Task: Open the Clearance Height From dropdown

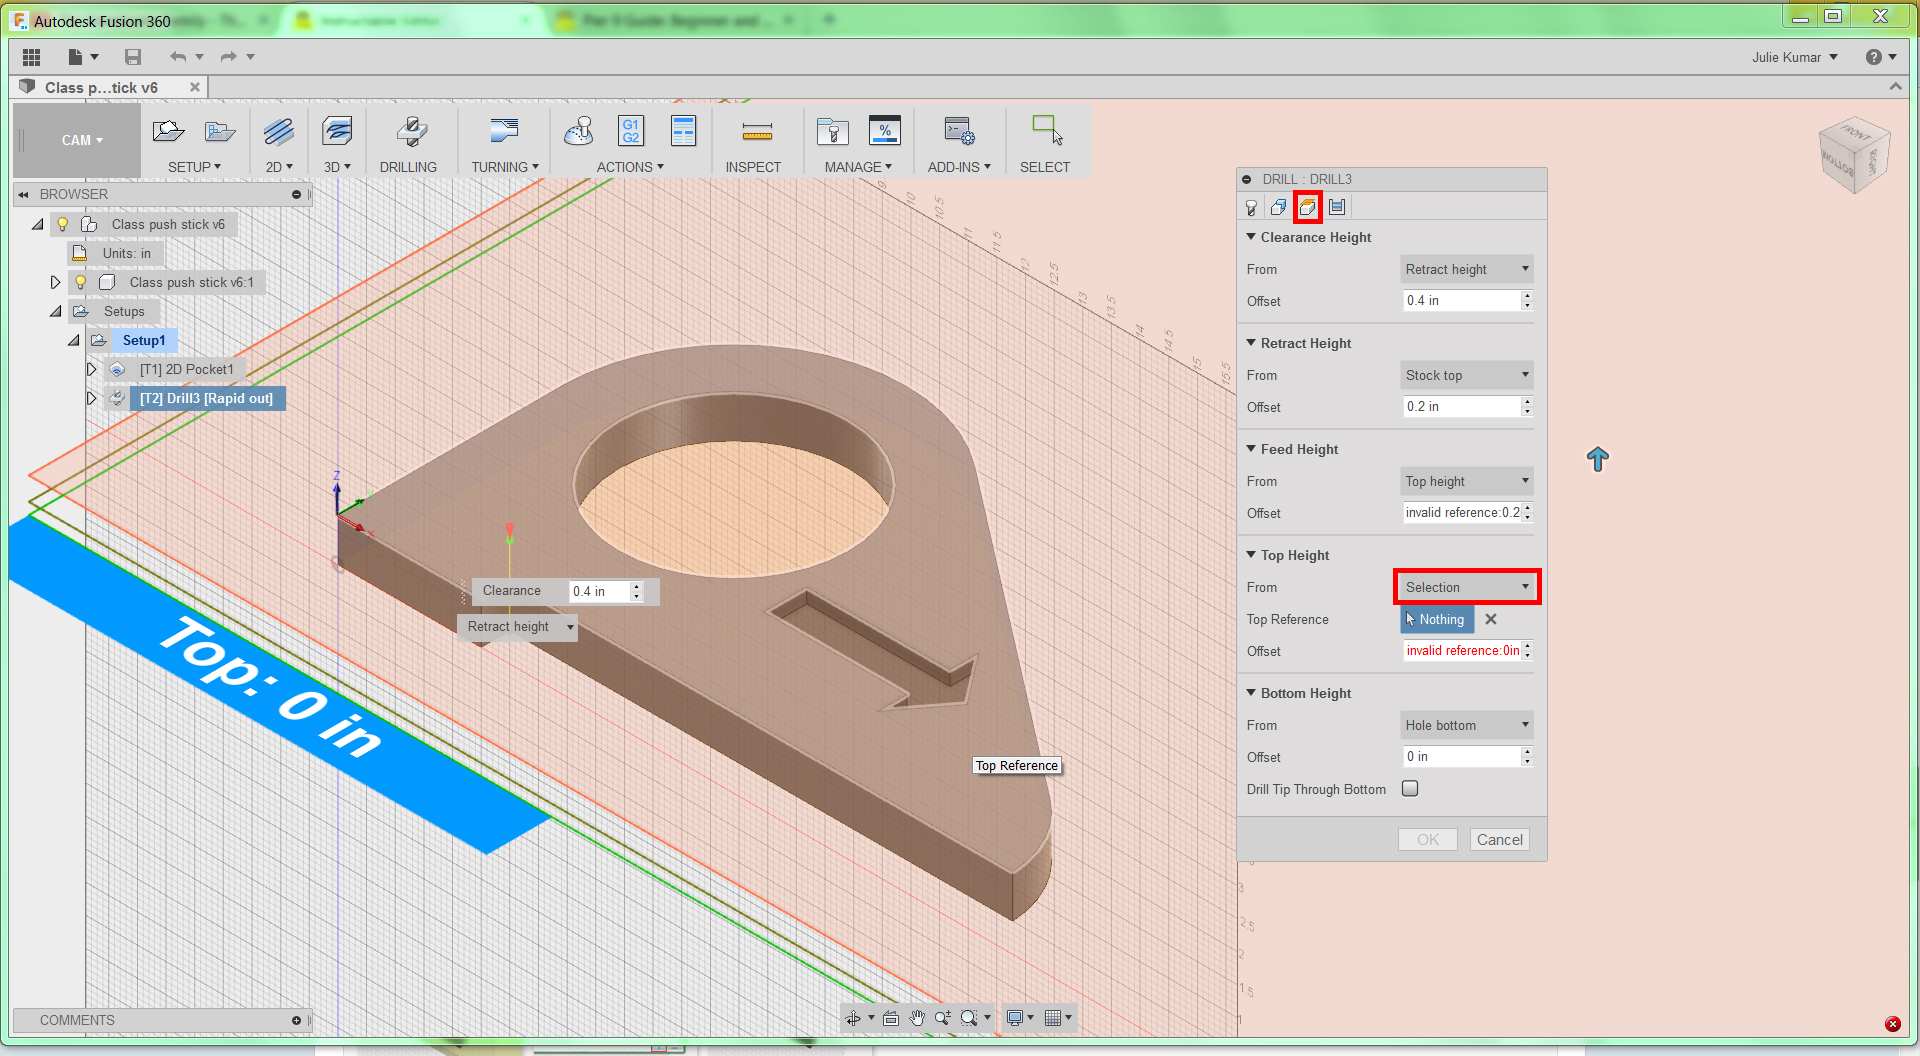Action: 1466,269
